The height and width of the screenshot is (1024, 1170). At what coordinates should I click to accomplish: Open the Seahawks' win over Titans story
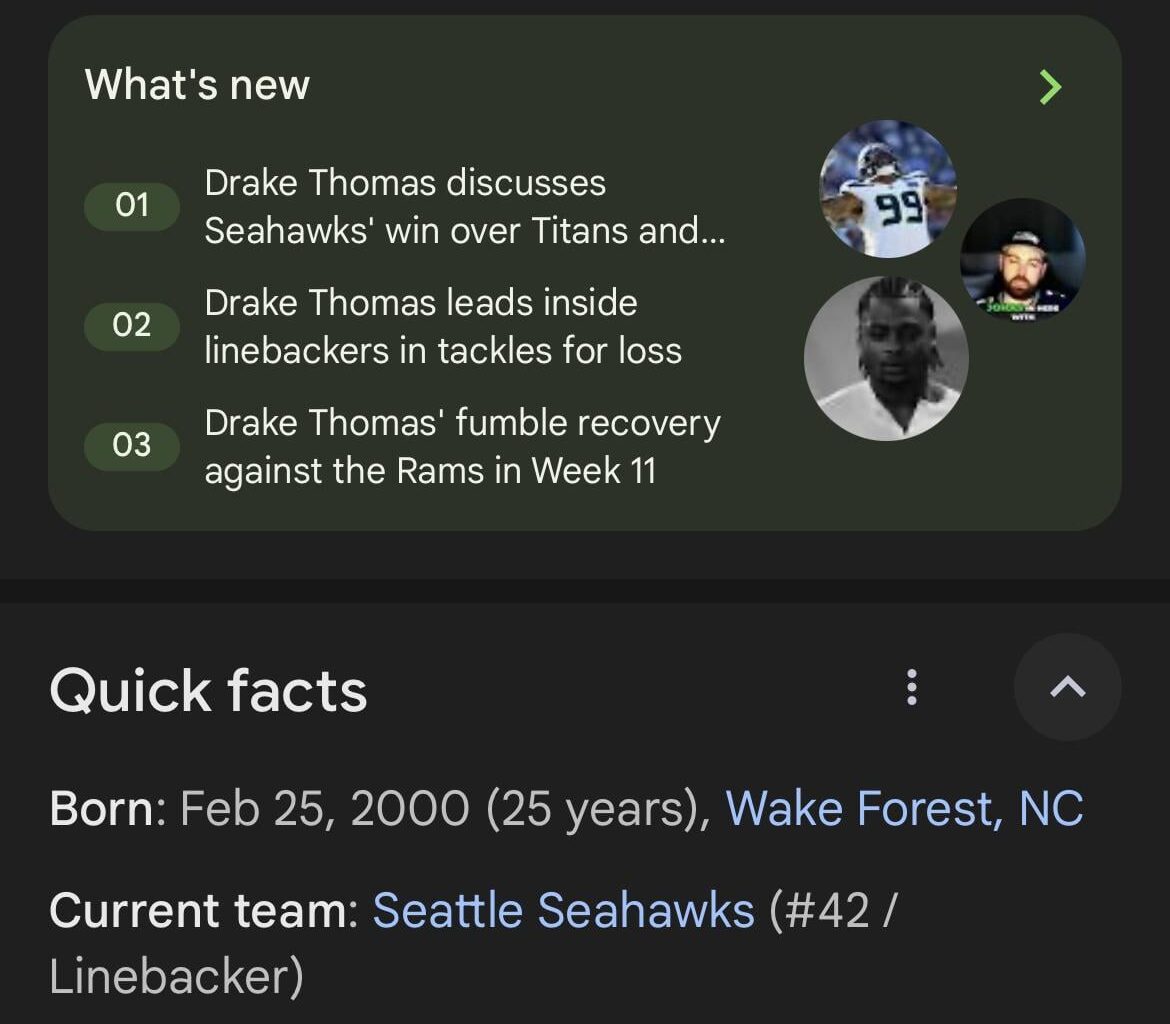tap(466, 207)
